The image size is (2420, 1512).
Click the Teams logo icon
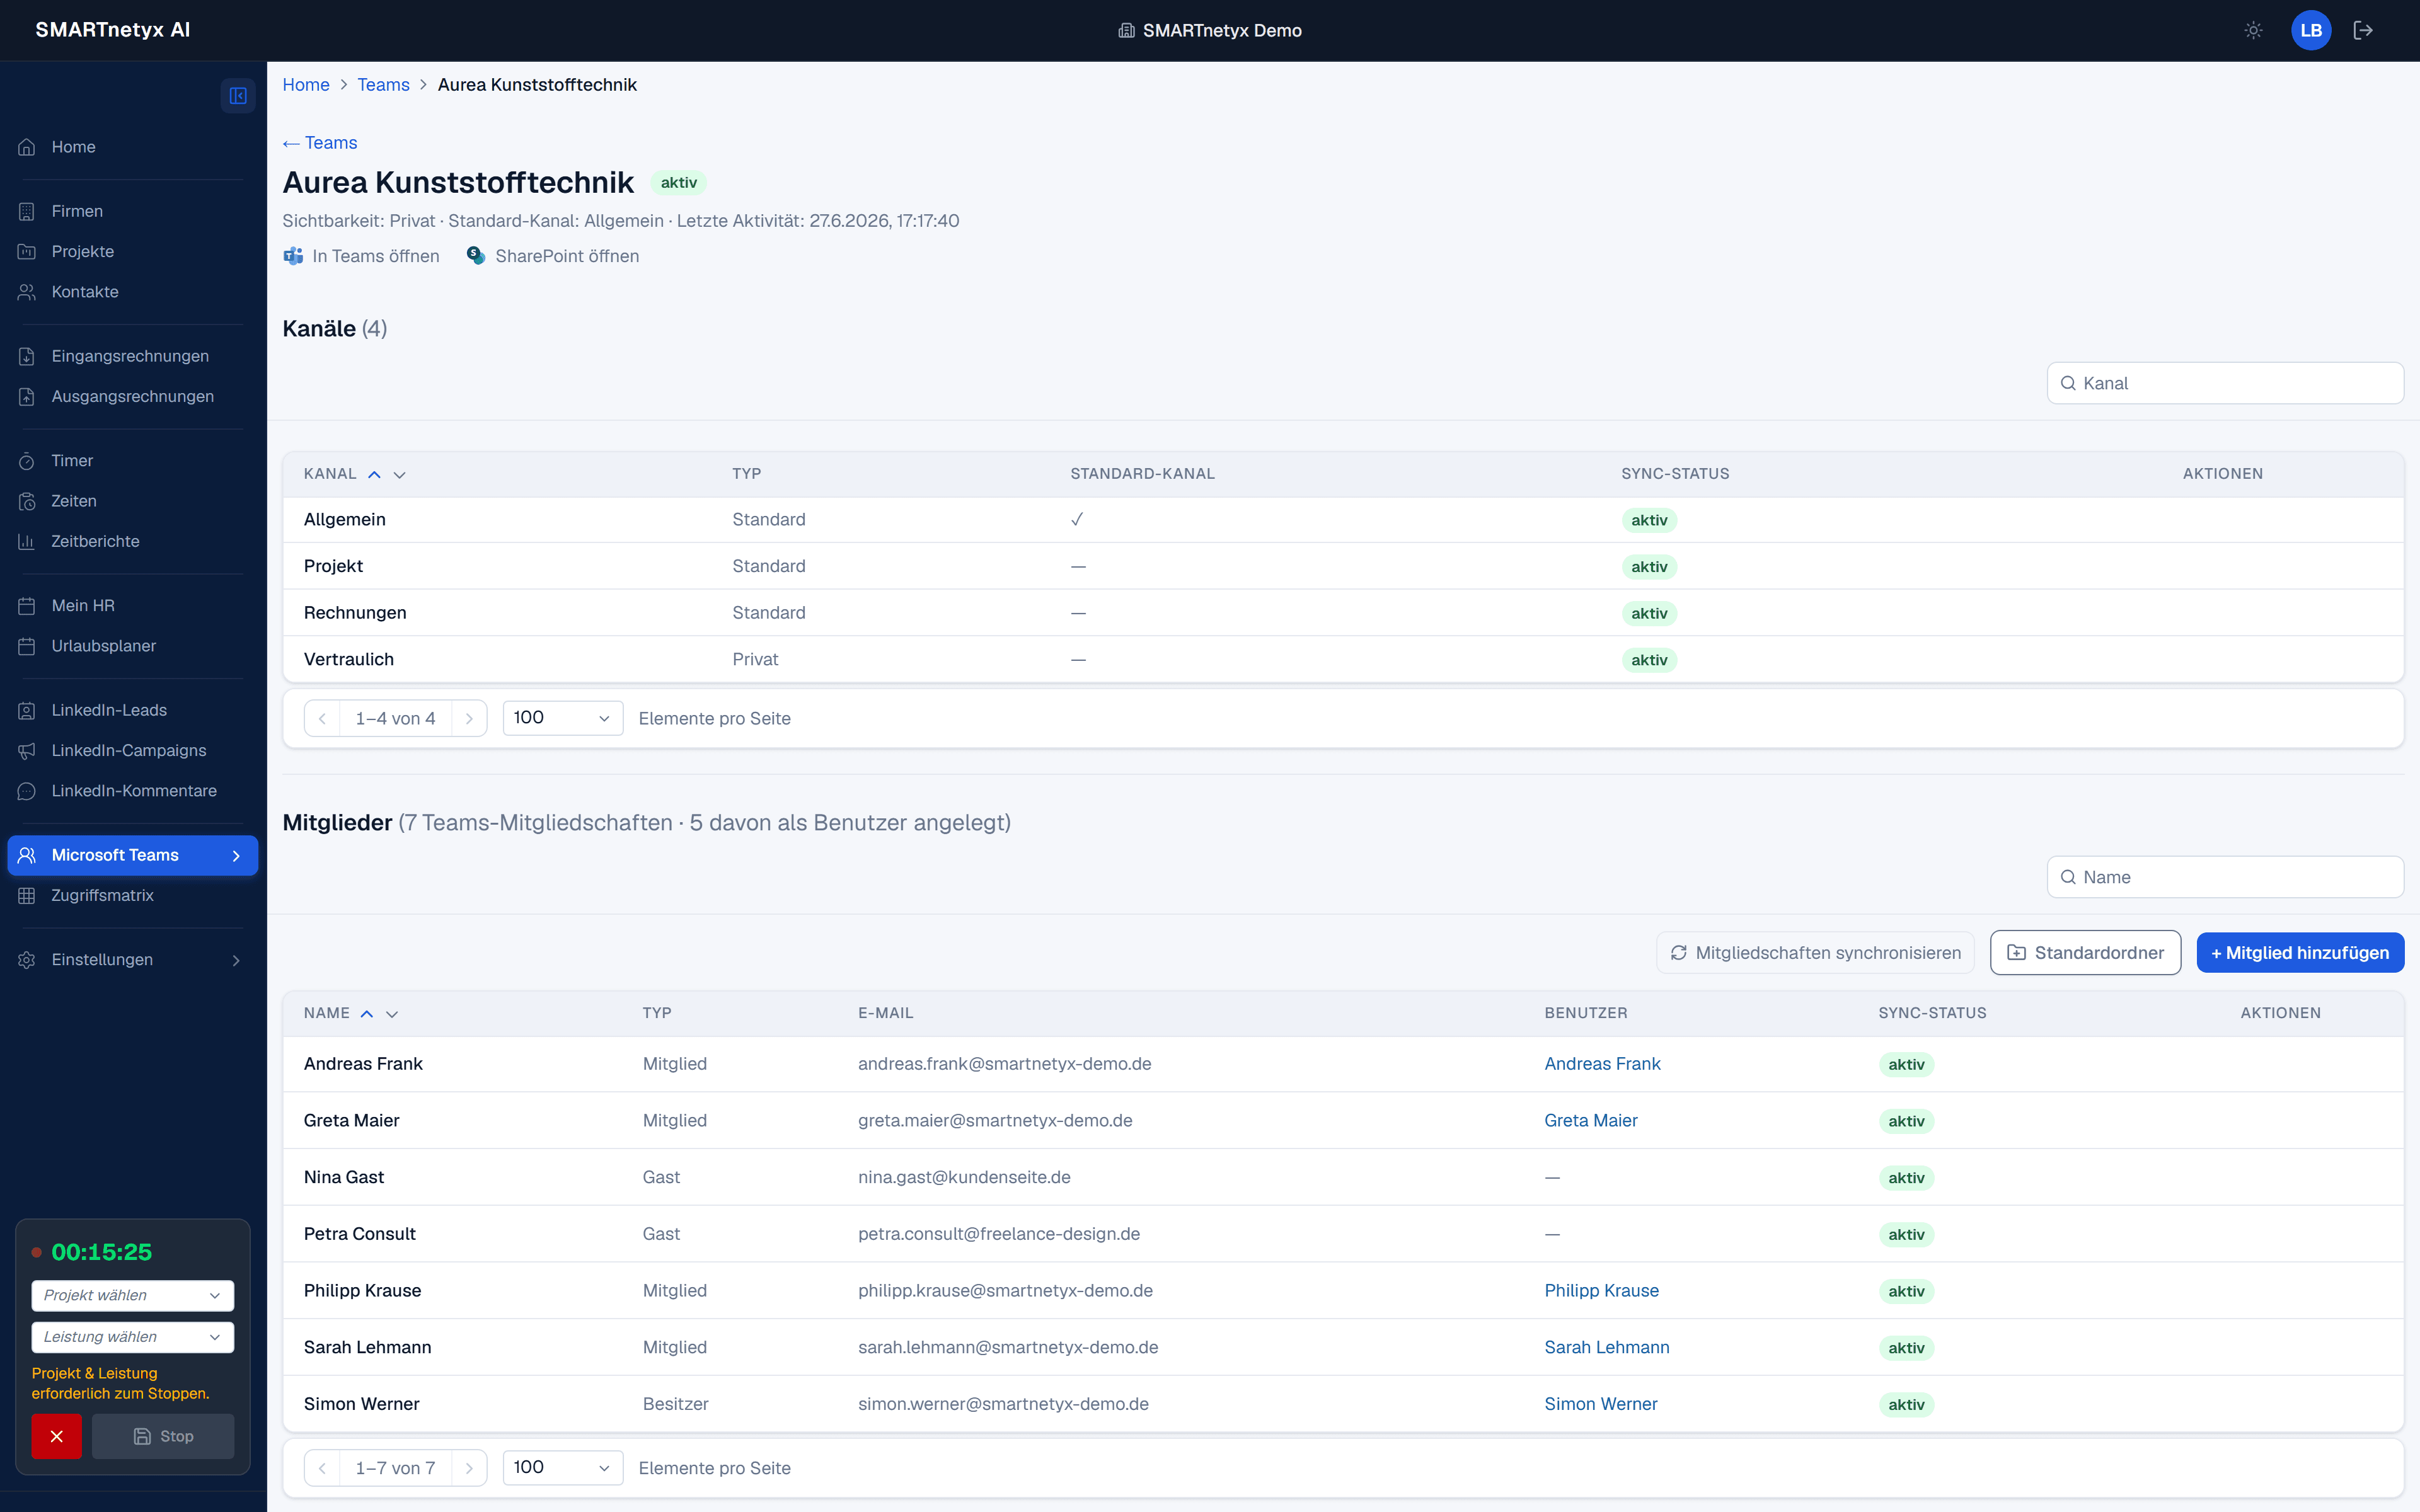[x=293, y=256]
